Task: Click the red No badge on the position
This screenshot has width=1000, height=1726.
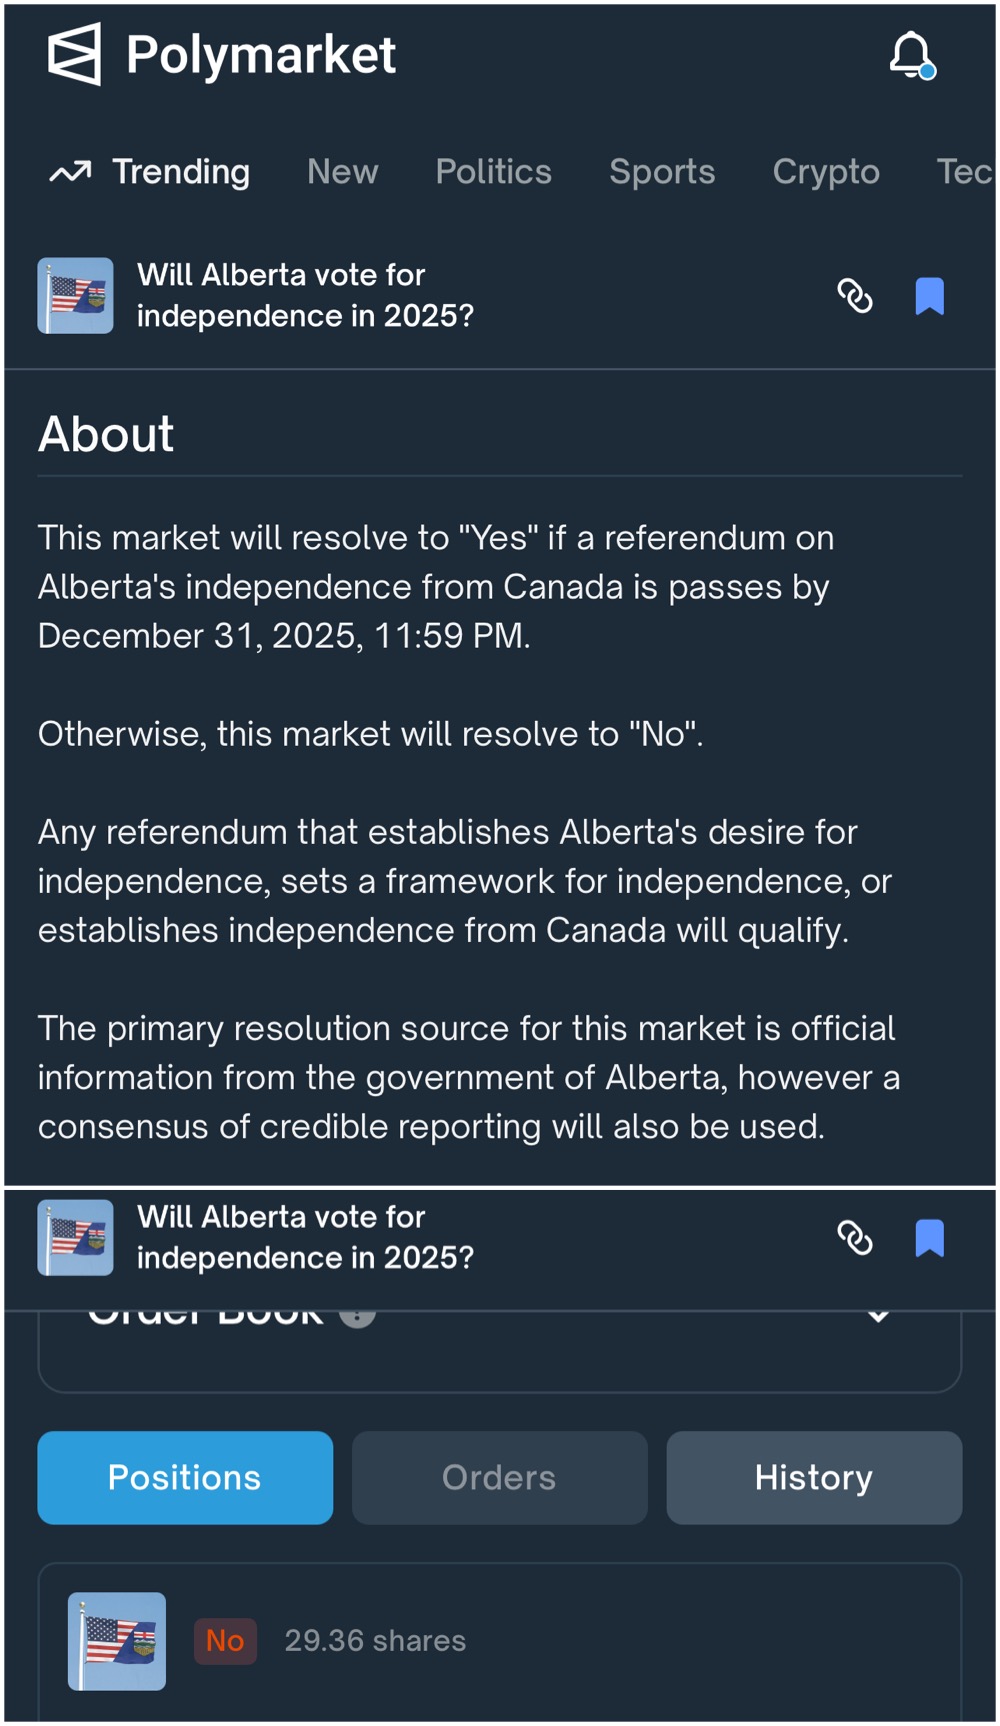Action: click(x=225, y=1641)
